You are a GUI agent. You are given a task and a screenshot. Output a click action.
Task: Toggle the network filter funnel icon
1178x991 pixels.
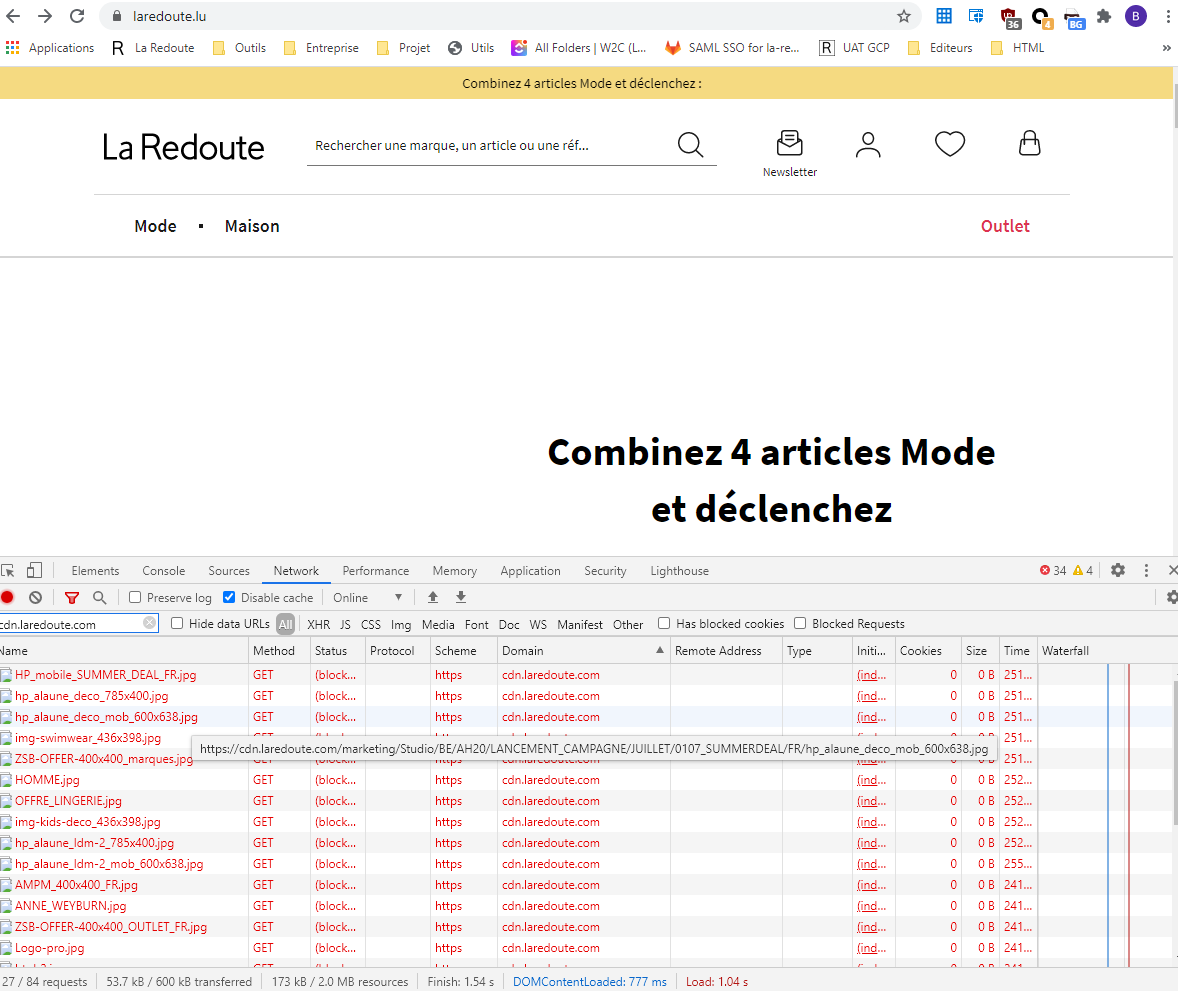[x=71, y=597]
